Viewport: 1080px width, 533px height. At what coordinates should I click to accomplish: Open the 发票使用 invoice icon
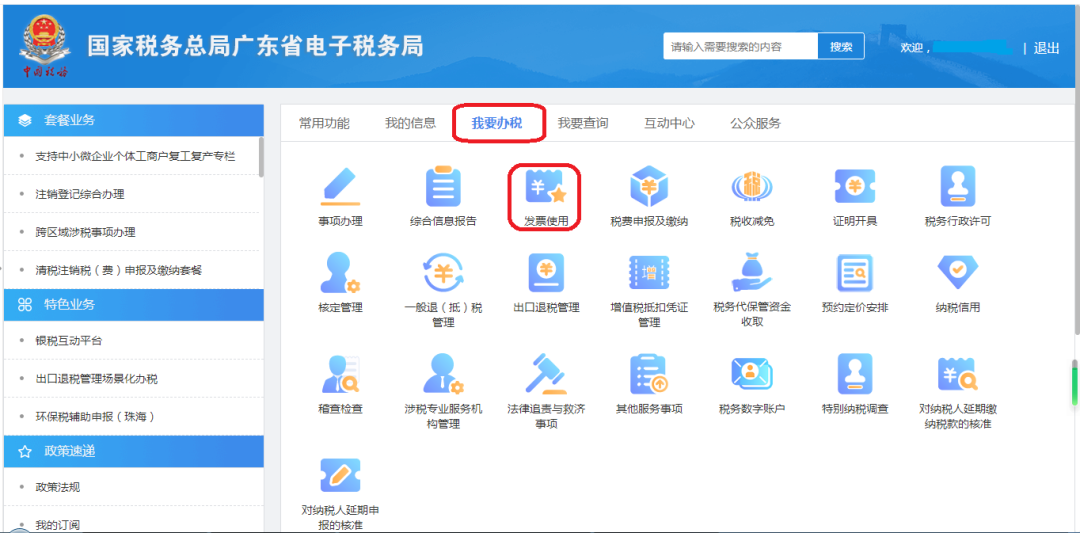[x=546, y=187]
